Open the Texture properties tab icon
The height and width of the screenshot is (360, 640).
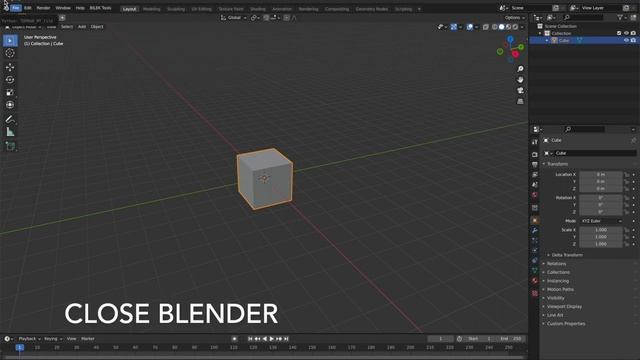535,293
